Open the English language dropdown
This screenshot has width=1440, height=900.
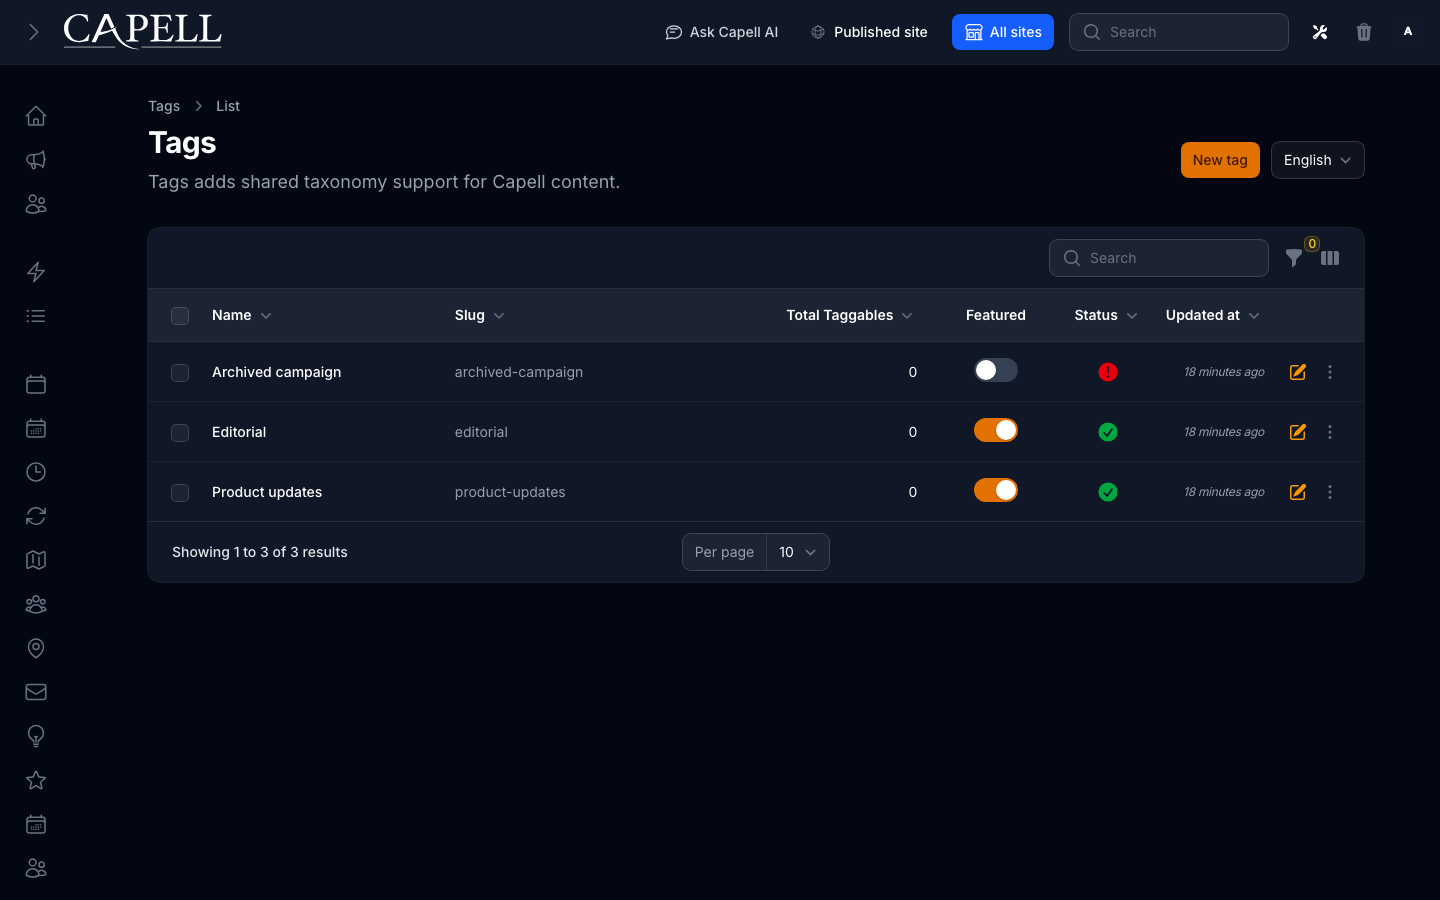(1317, 160)
